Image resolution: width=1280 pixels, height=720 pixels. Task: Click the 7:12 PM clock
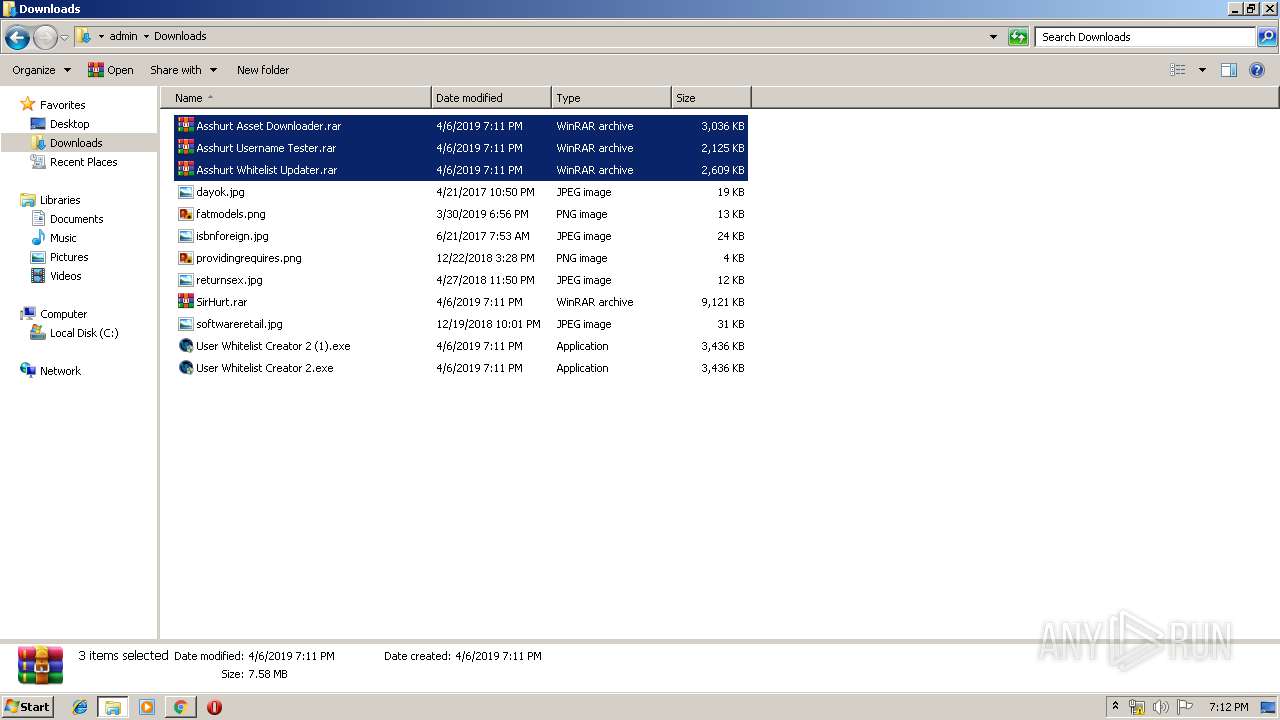coord(1228,707)
